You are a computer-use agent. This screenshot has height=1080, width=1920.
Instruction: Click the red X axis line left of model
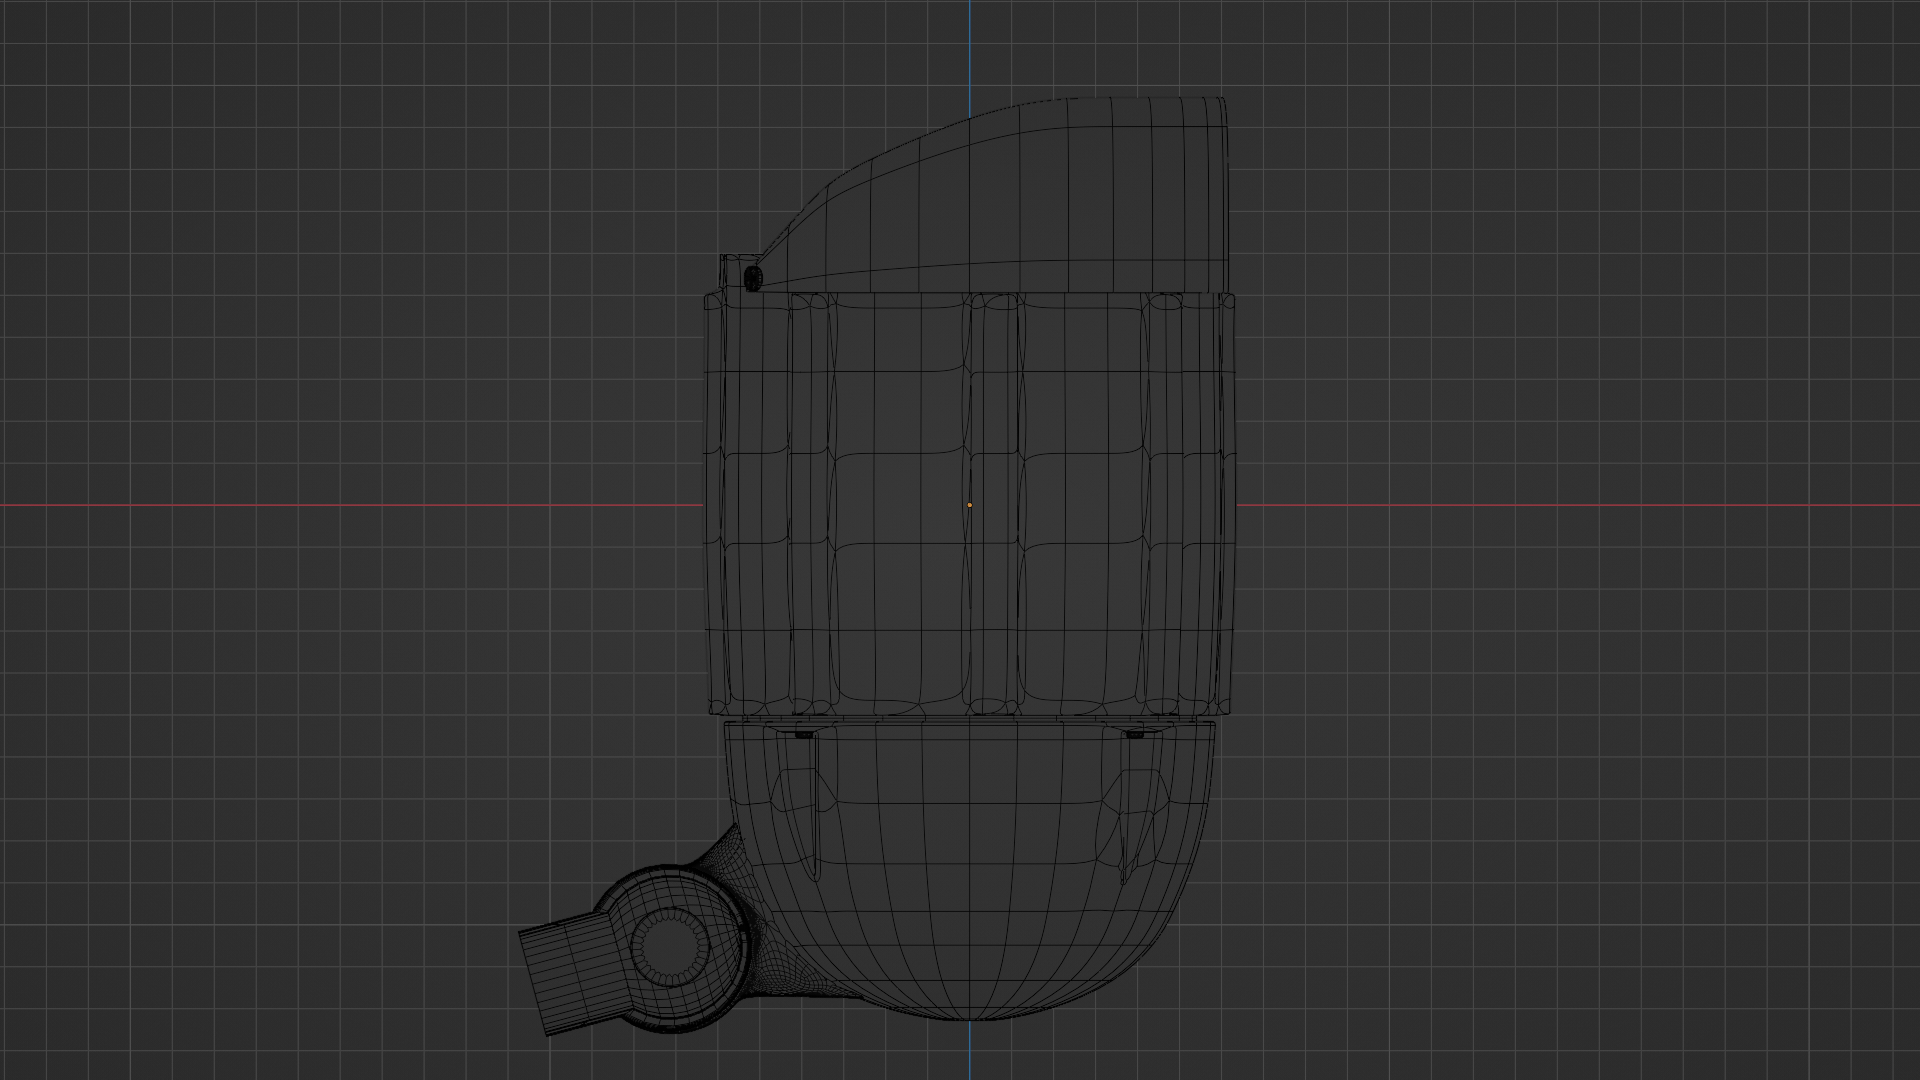pyautogui.click(x=350, y=505)
